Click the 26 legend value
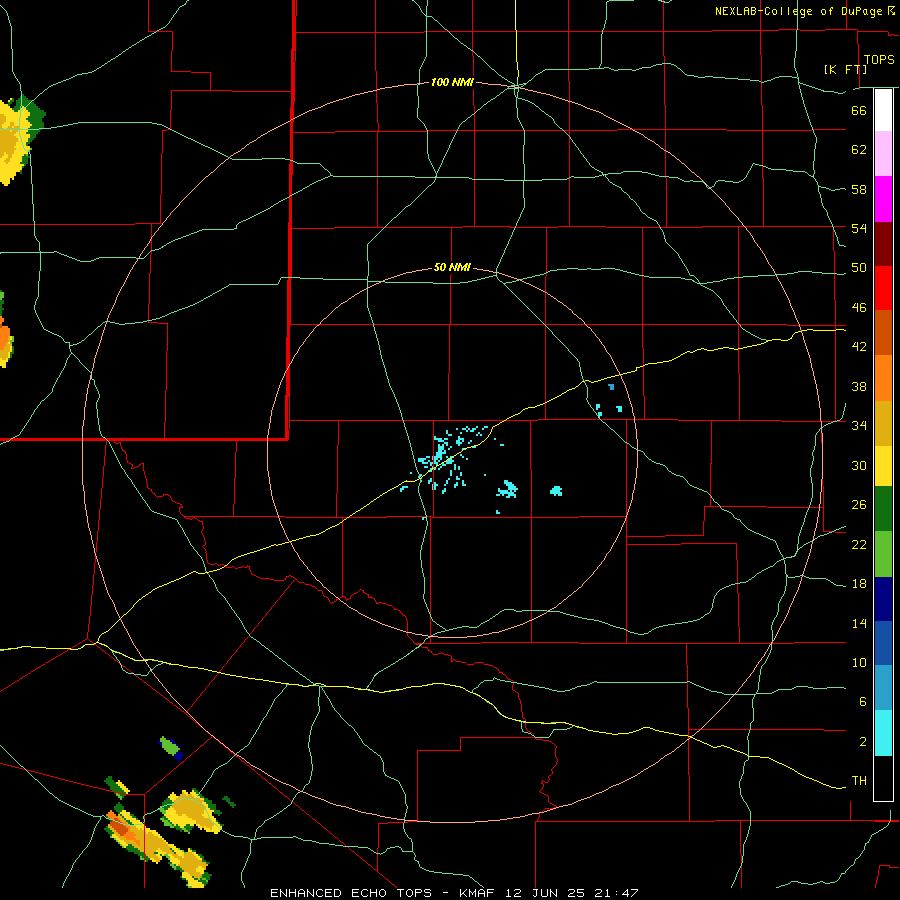900x900 pixels. pyautogui.click(x=859, y=505)
